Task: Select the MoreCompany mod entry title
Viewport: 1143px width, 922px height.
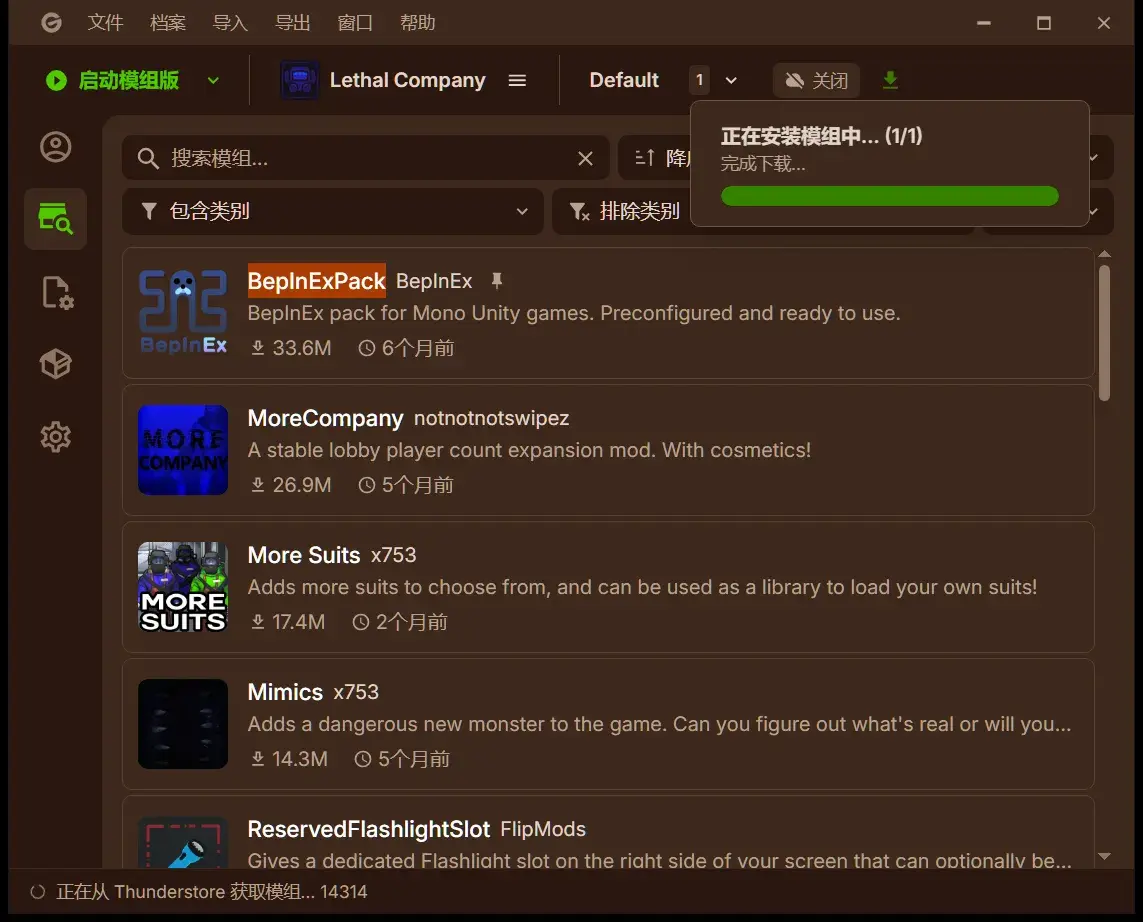Action: pos(325,418)
